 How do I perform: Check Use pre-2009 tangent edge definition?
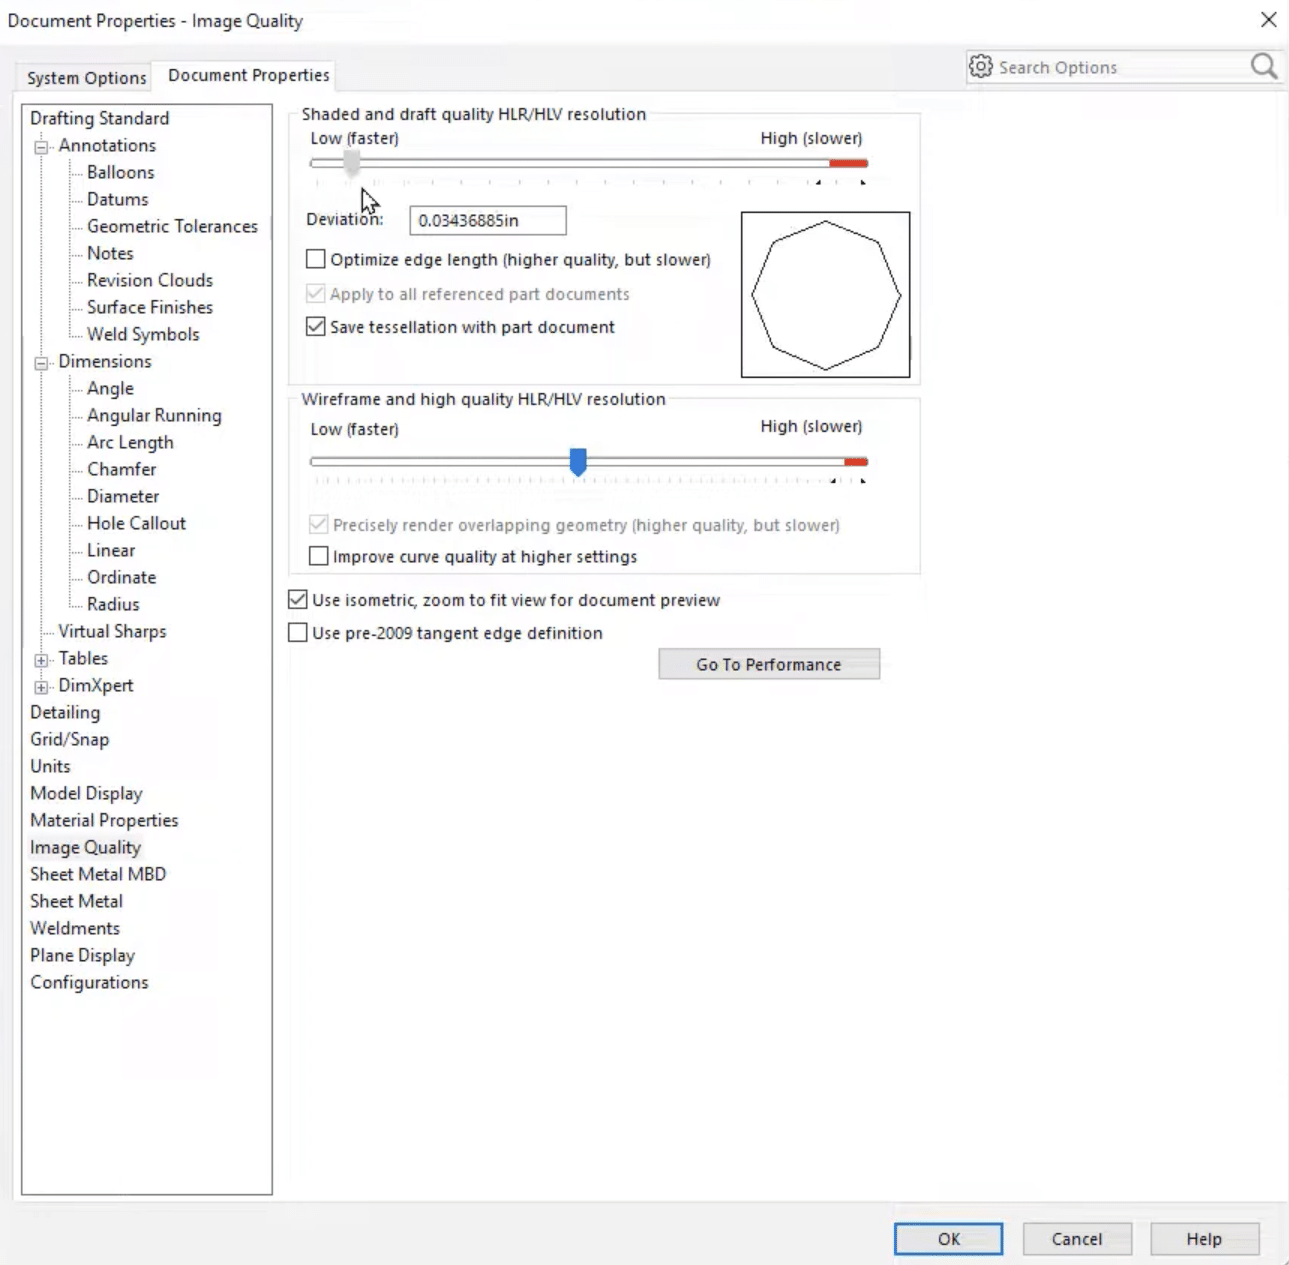coord(297,631)
